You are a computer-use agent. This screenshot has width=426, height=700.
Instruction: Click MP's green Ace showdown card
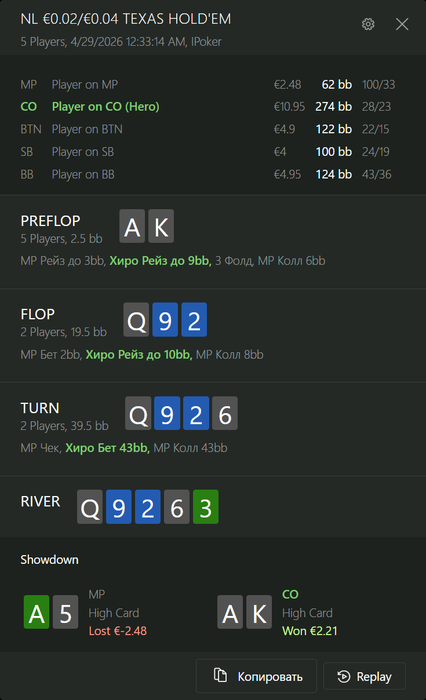tap(37, 612)
